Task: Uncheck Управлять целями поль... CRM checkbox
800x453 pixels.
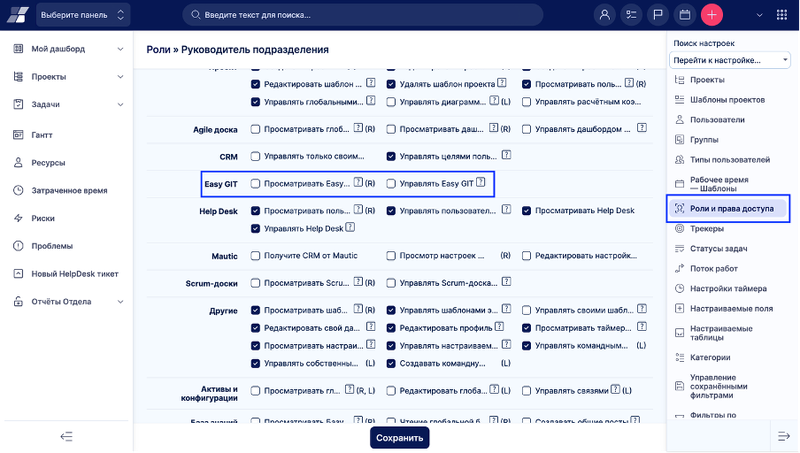Action: pos(391,156)
